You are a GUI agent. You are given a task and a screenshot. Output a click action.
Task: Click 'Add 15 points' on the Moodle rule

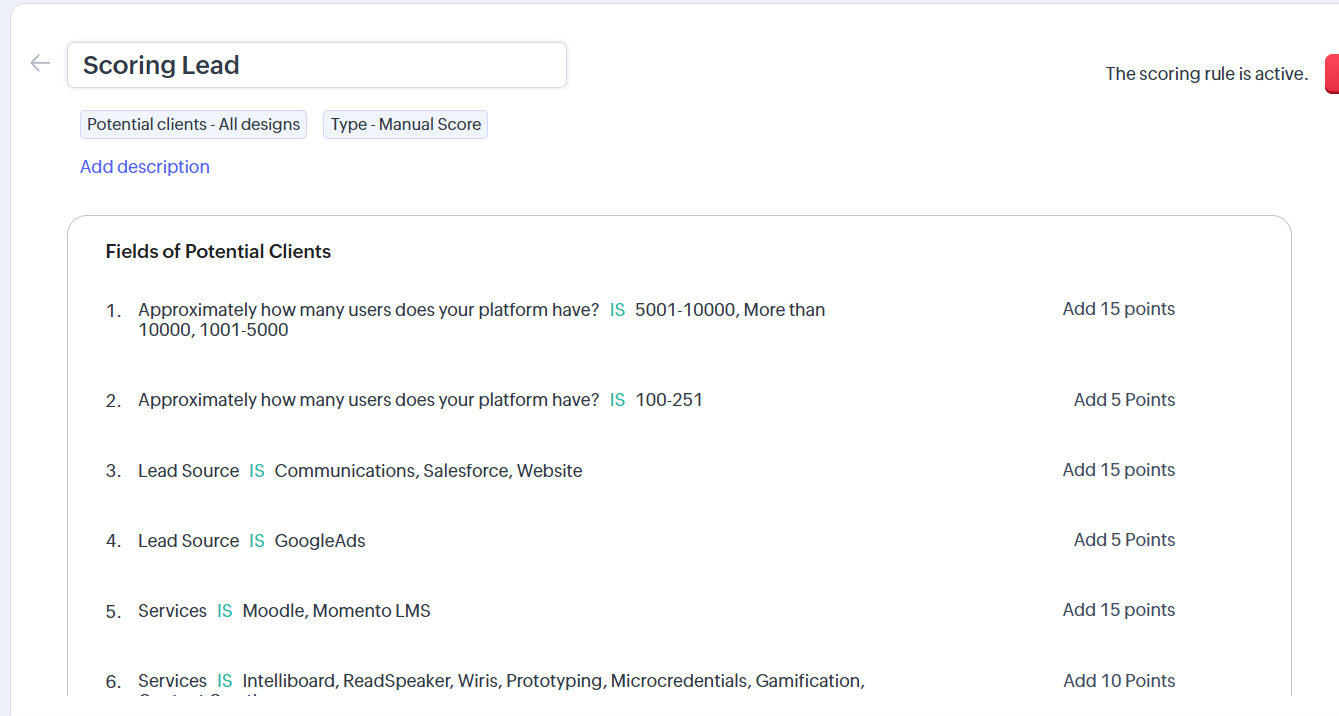pyautogui.click(x=1118, y=610)
